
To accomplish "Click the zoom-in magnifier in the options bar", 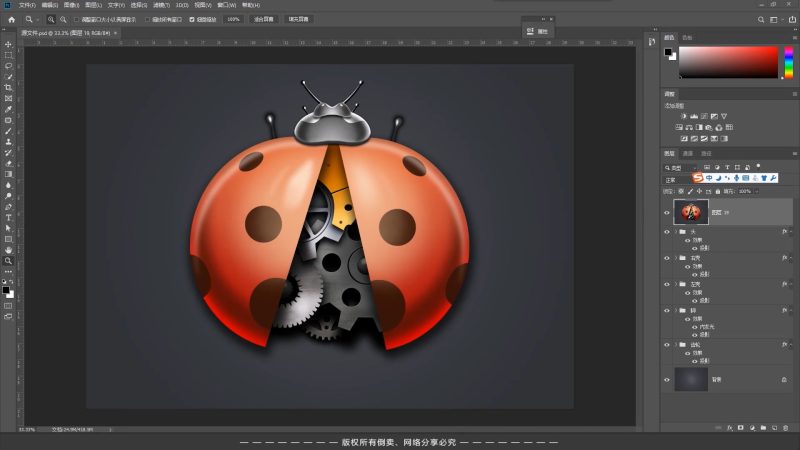I will (x=51, y=19).
